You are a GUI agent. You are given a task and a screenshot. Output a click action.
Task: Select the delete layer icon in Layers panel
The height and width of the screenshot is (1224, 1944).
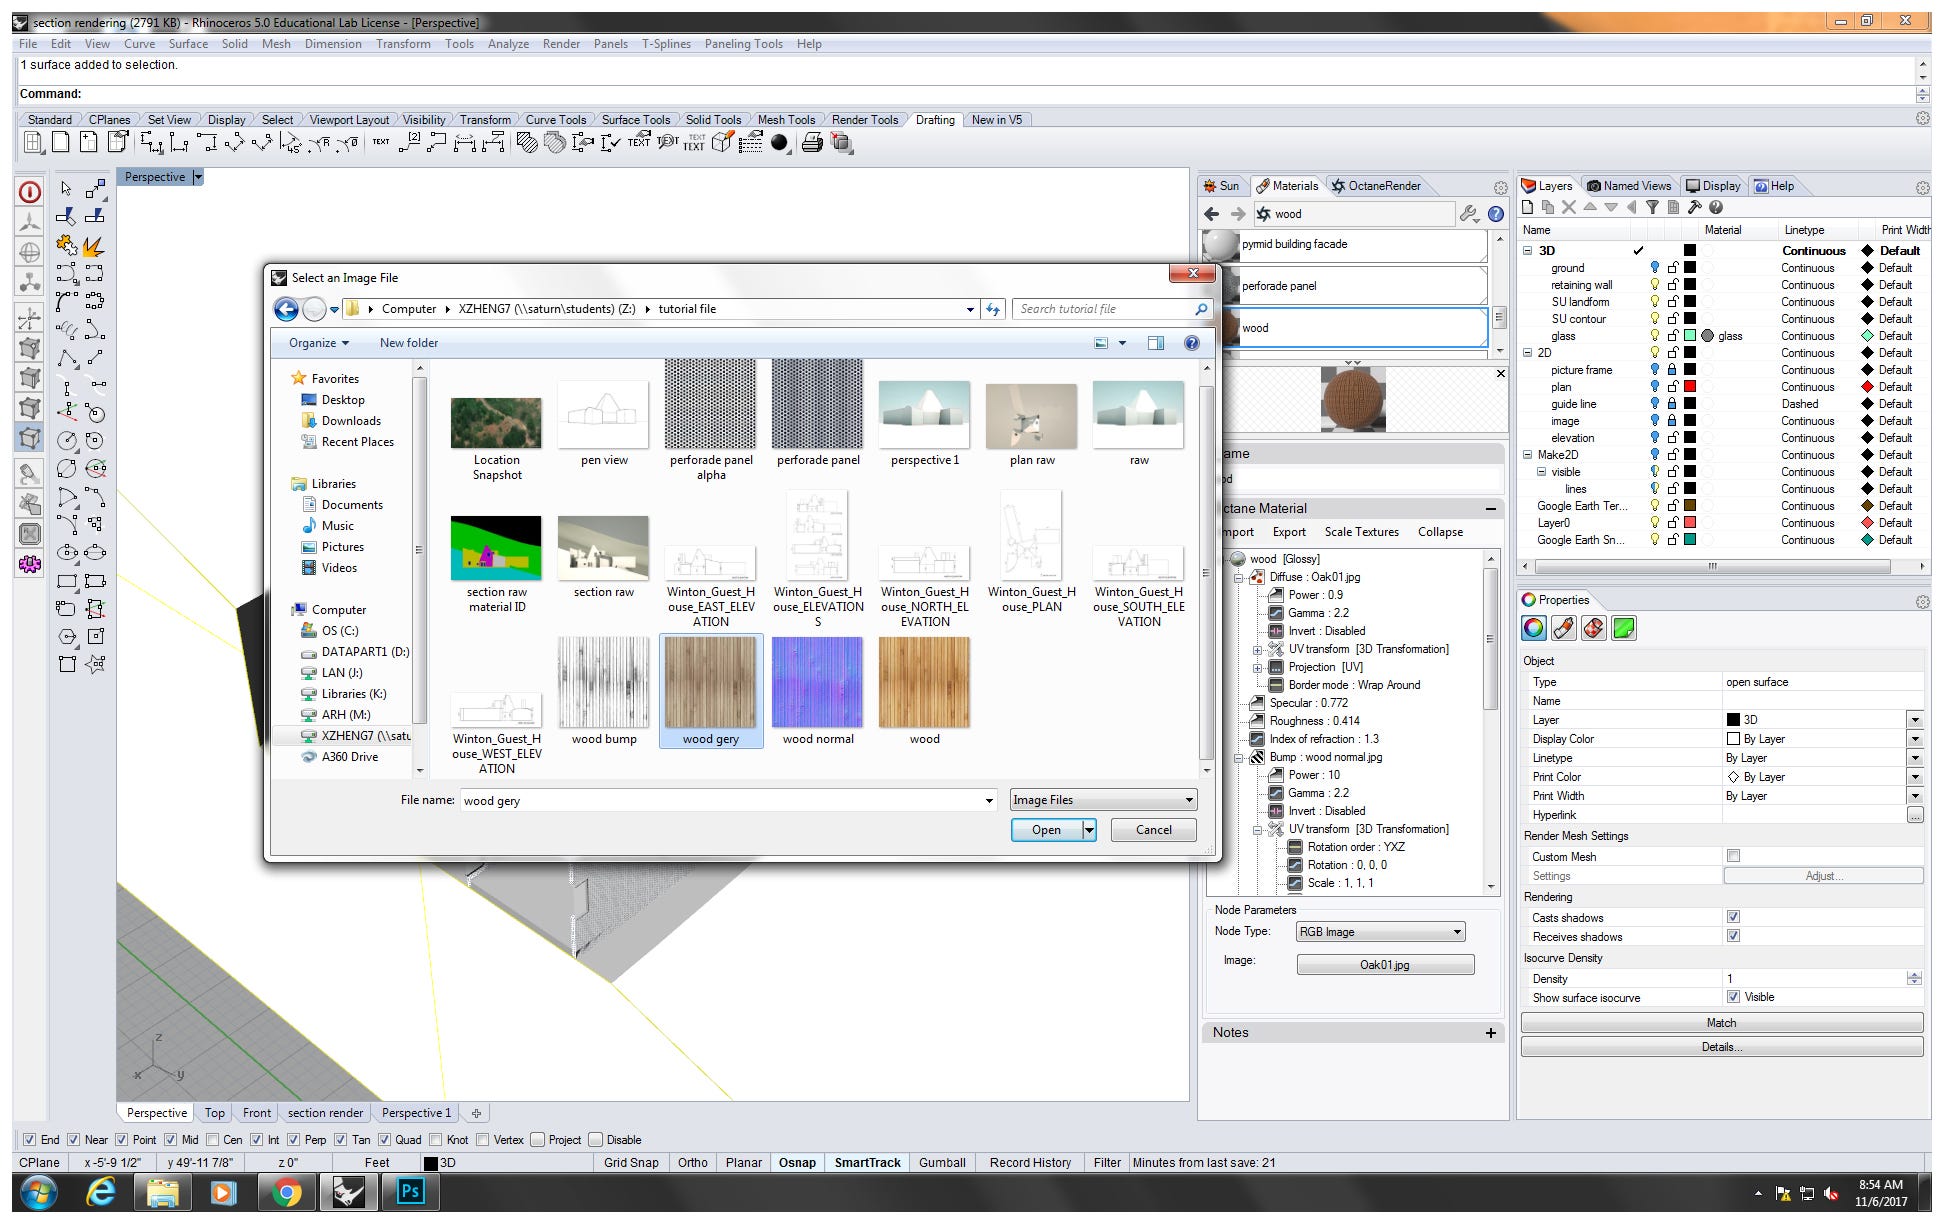coord(1568,207)
